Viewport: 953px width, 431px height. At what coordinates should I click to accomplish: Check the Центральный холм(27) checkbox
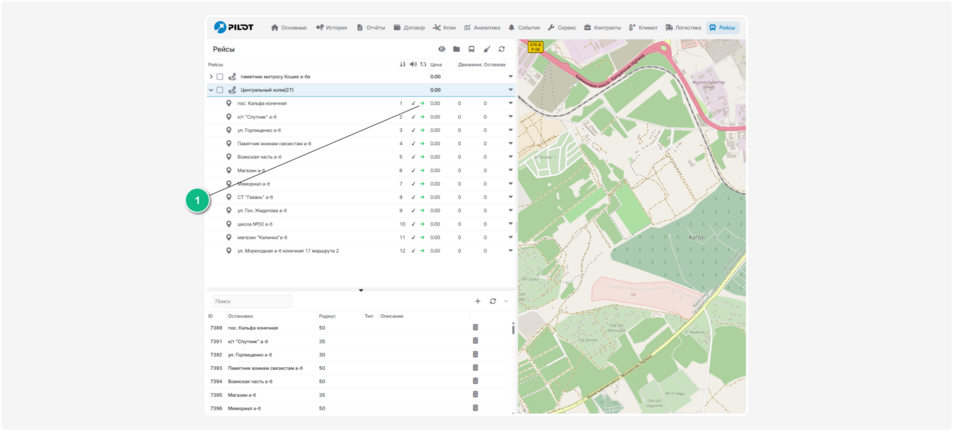click(x=219, y=90)
